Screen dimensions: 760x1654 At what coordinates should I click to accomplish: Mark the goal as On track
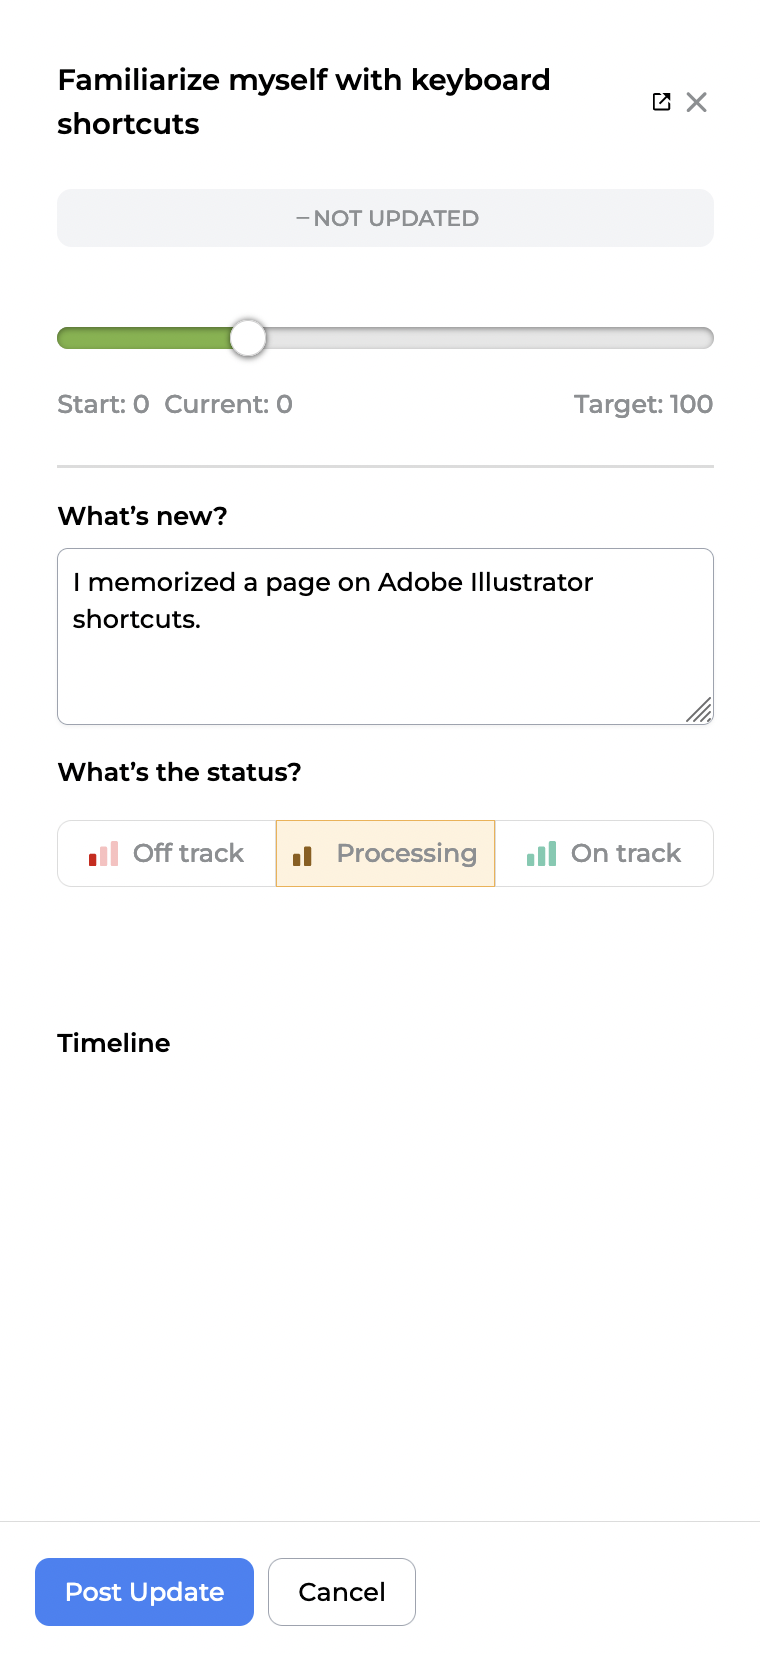click(x=604, y=854)
